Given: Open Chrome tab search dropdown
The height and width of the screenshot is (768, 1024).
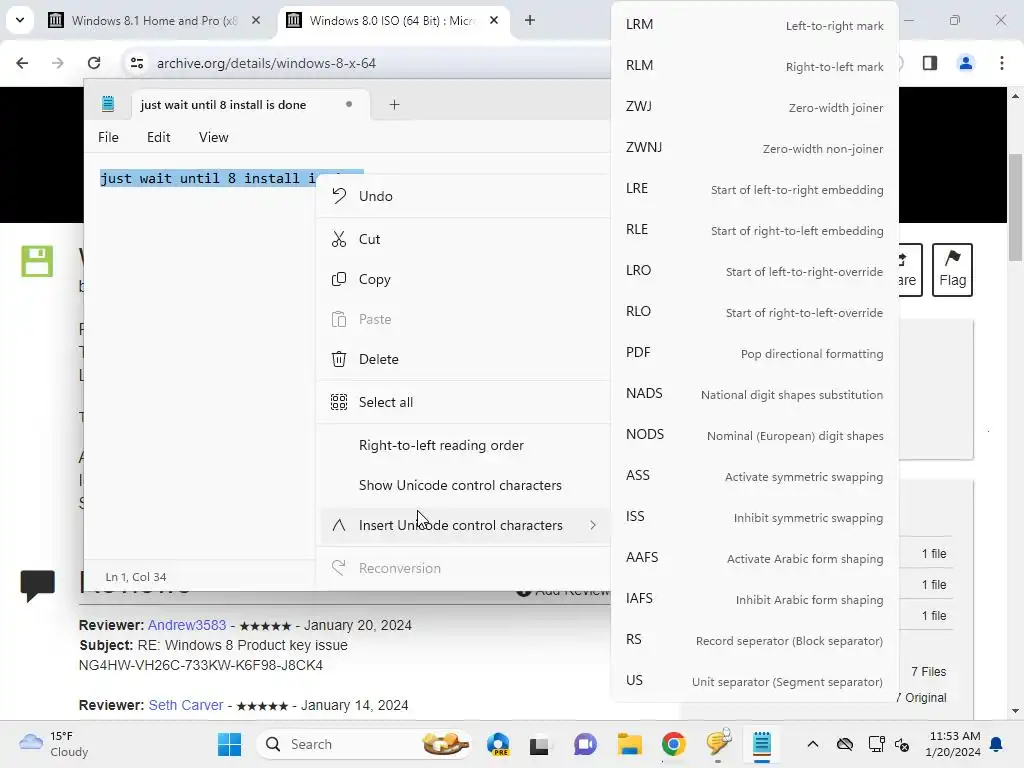Looking at the screenshot, I should tap(20, 20).
